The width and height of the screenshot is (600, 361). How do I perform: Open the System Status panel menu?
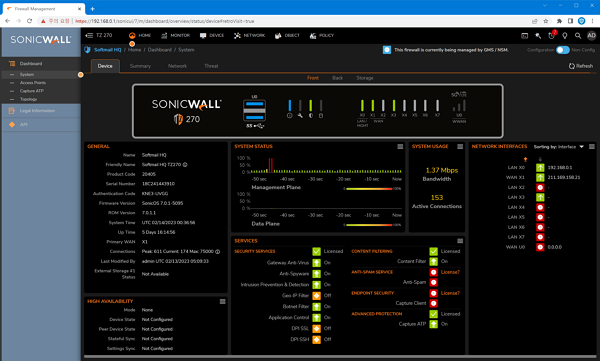[x=400, y=147]
